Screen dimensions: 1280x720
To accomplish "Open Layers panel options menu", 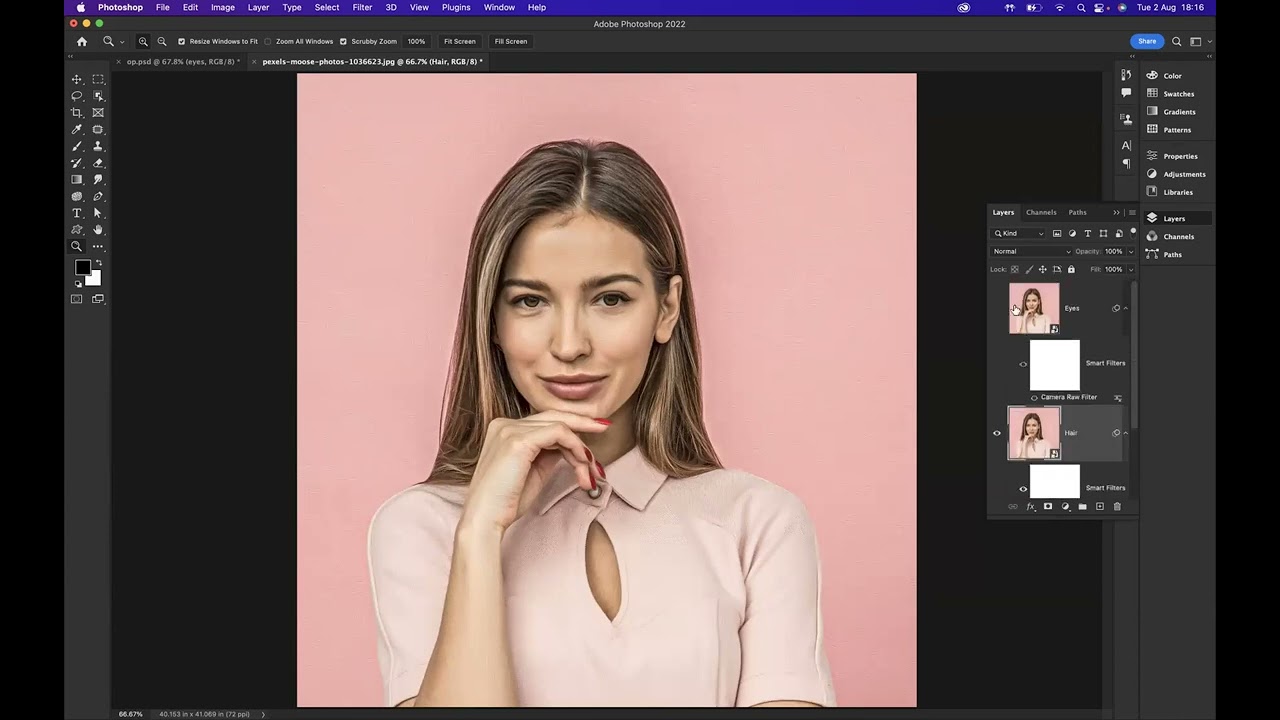I will coord(1131,212).
